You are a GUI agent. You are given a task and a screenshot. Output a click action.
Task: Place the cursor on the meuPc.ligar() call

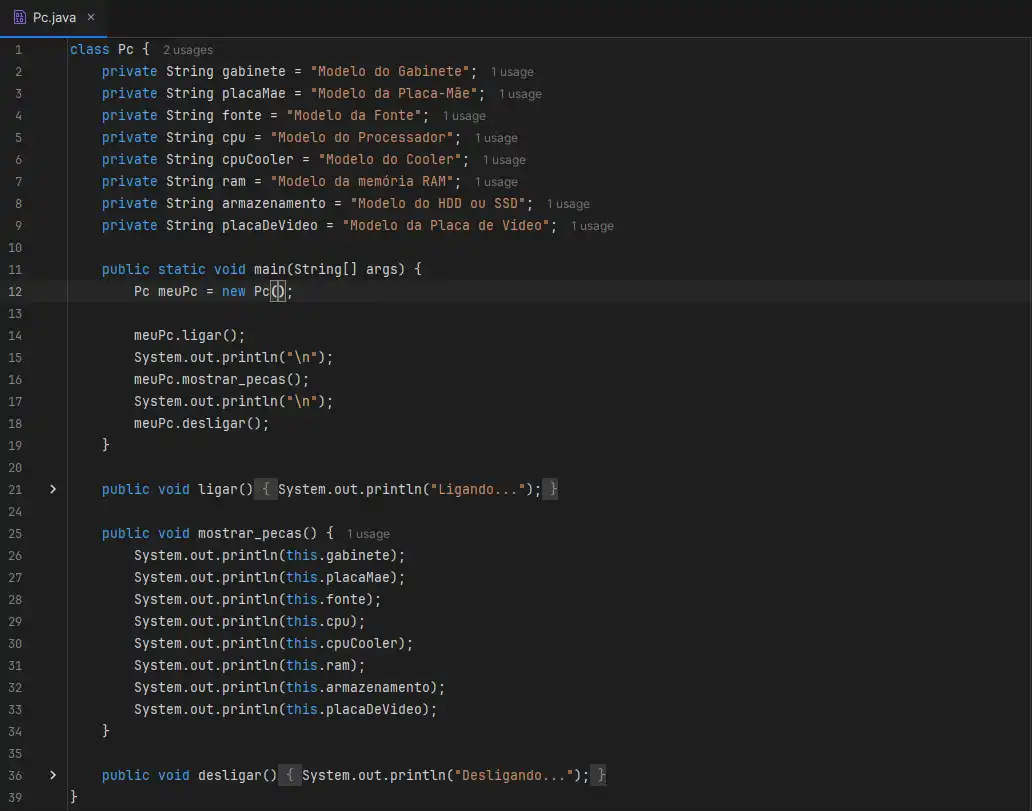[189, 335]
